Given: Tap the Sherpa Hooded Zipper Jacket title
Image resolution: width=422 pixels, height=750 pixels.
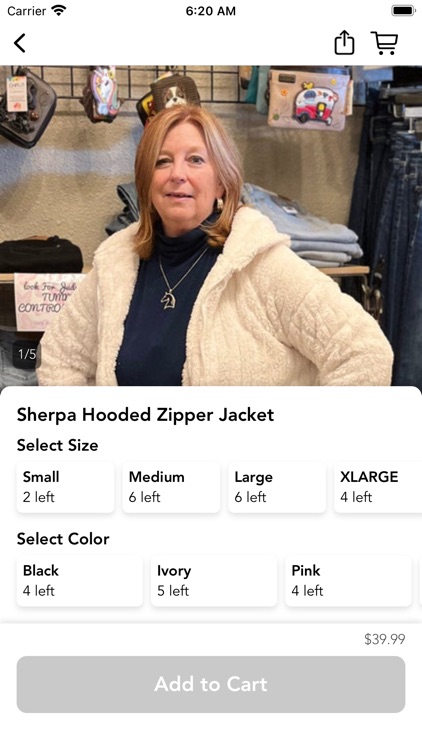Looking at the screenshot, I should (x=145, y=415).
